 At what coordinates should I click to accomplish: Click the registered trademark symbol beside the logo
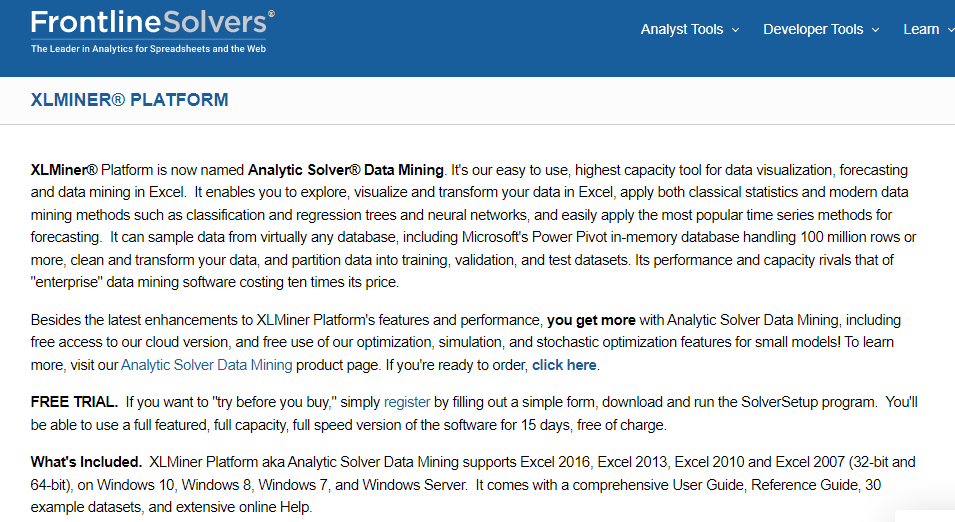point(271,14)
